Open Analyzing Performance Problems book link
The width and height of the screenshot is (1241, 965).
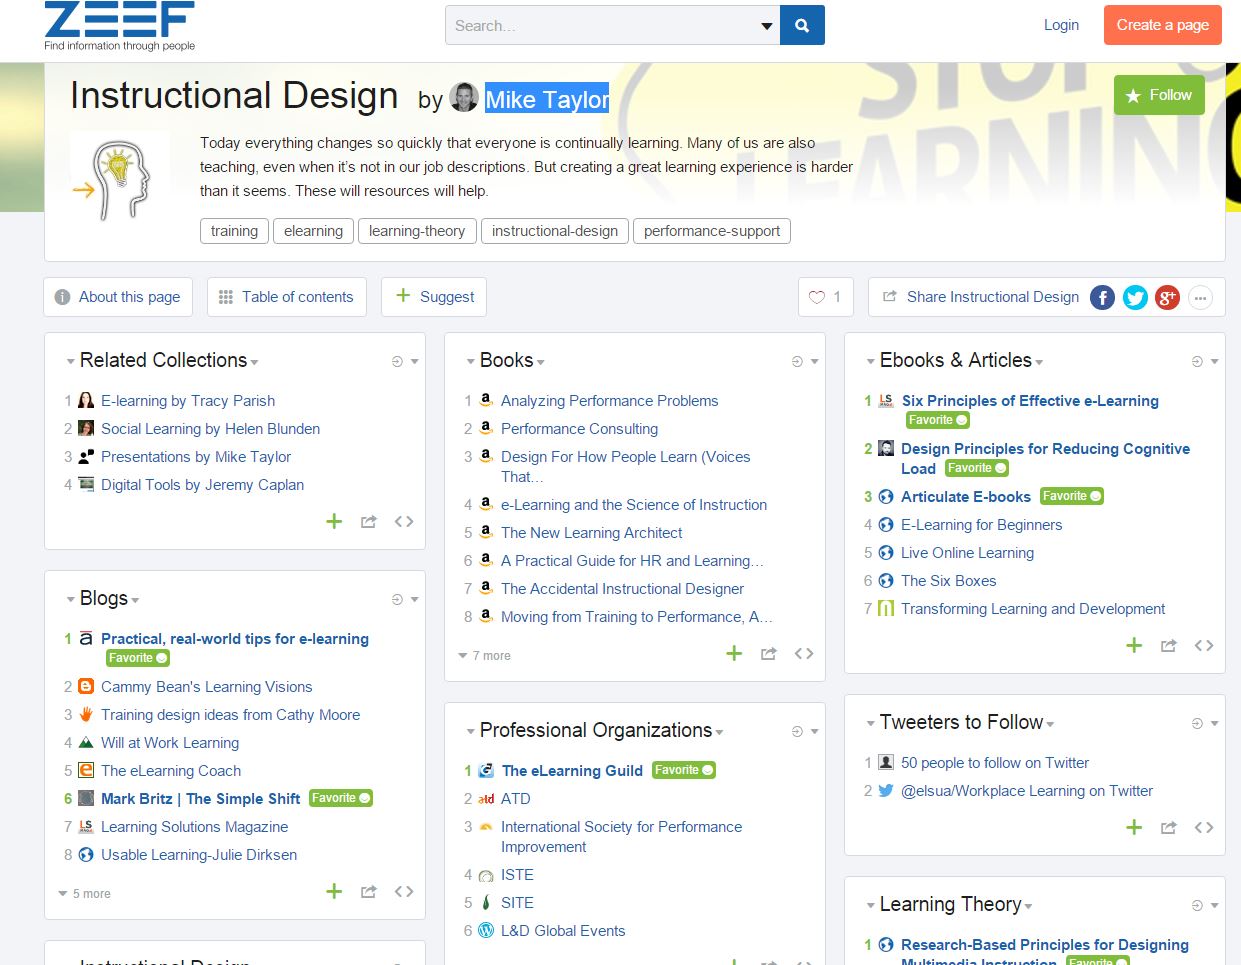610,401
